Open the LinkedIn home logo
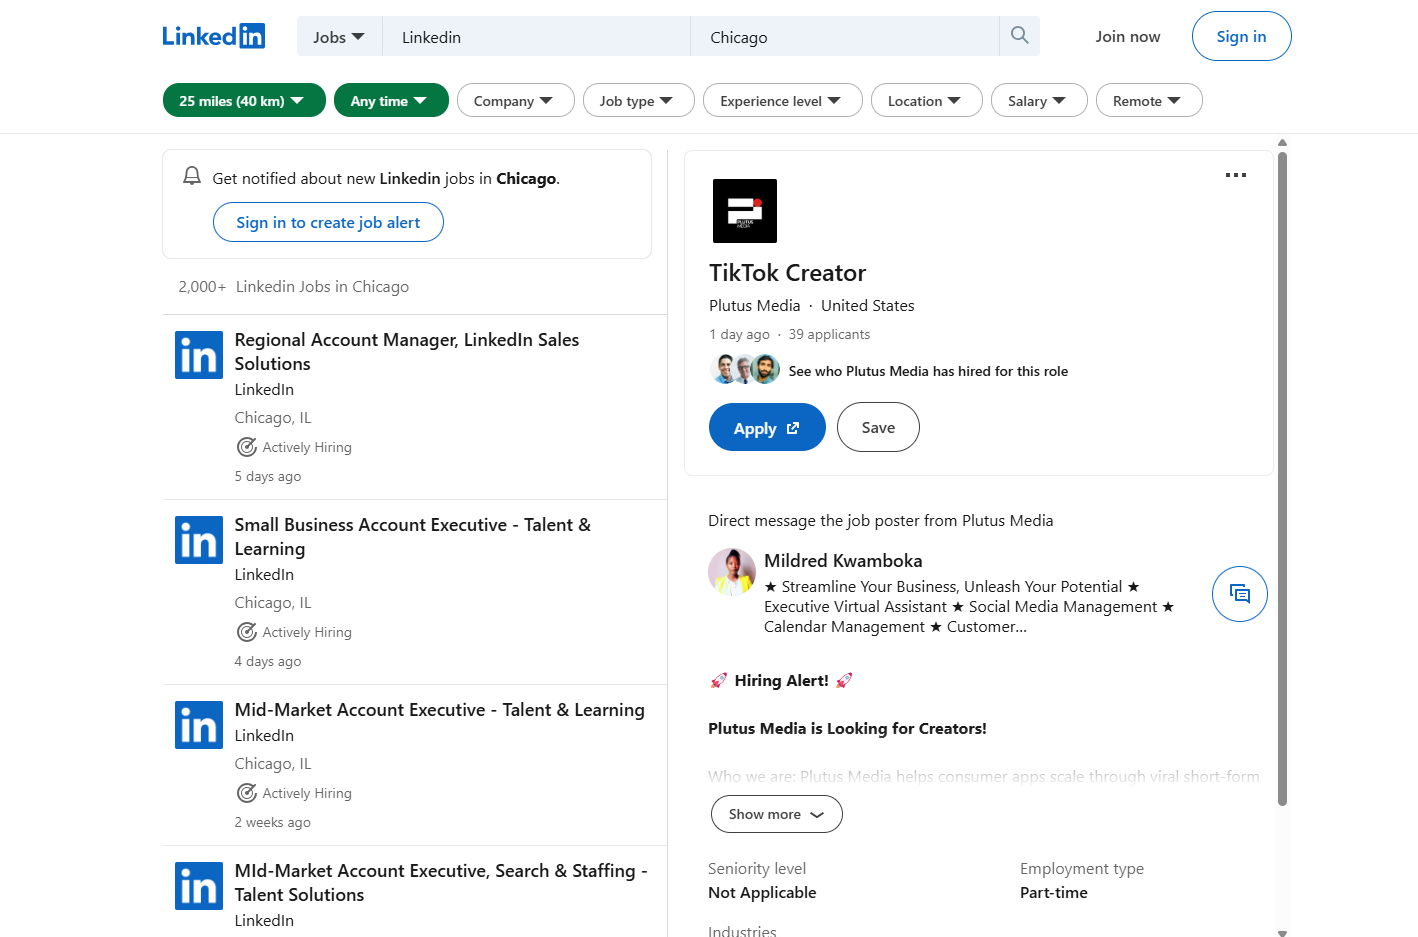1418x937 pixels. 214,36
